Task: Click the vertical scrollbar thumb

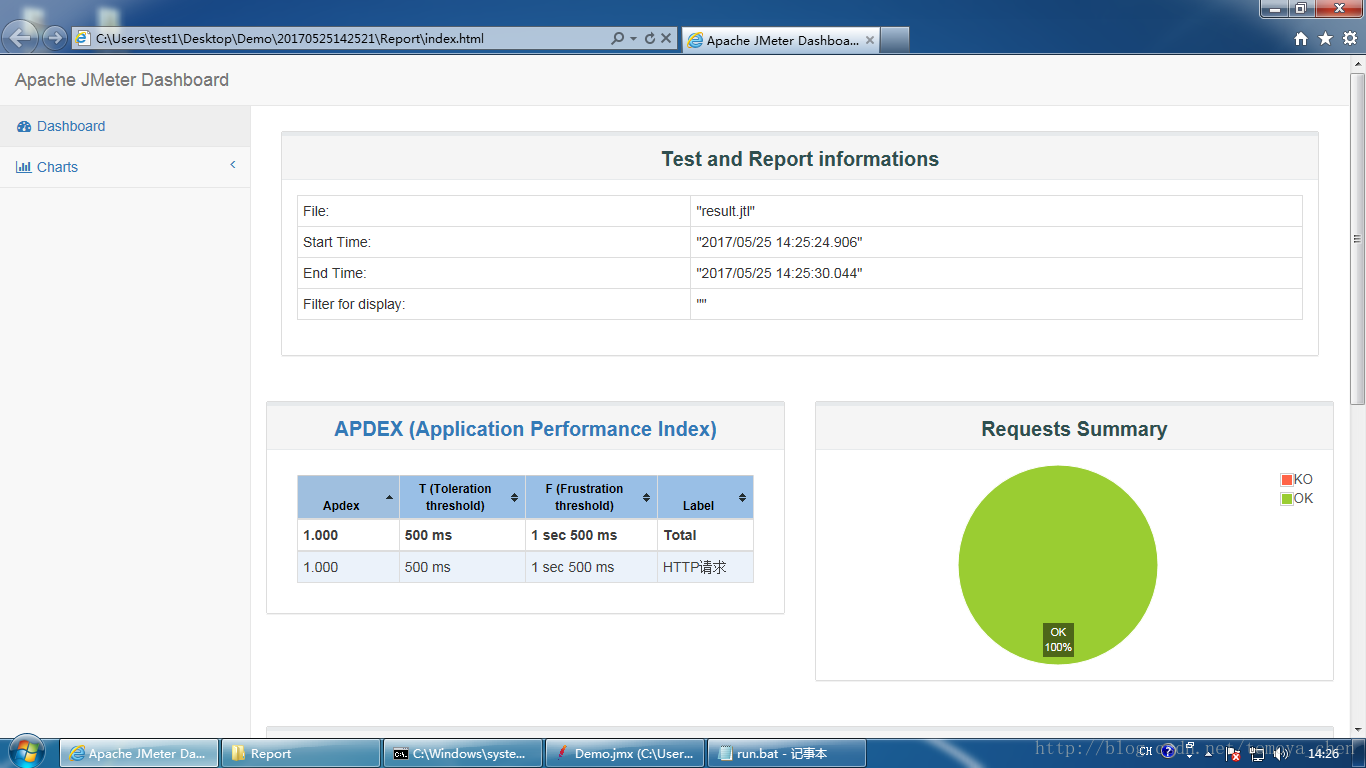Action: (x=1357, y=238)
